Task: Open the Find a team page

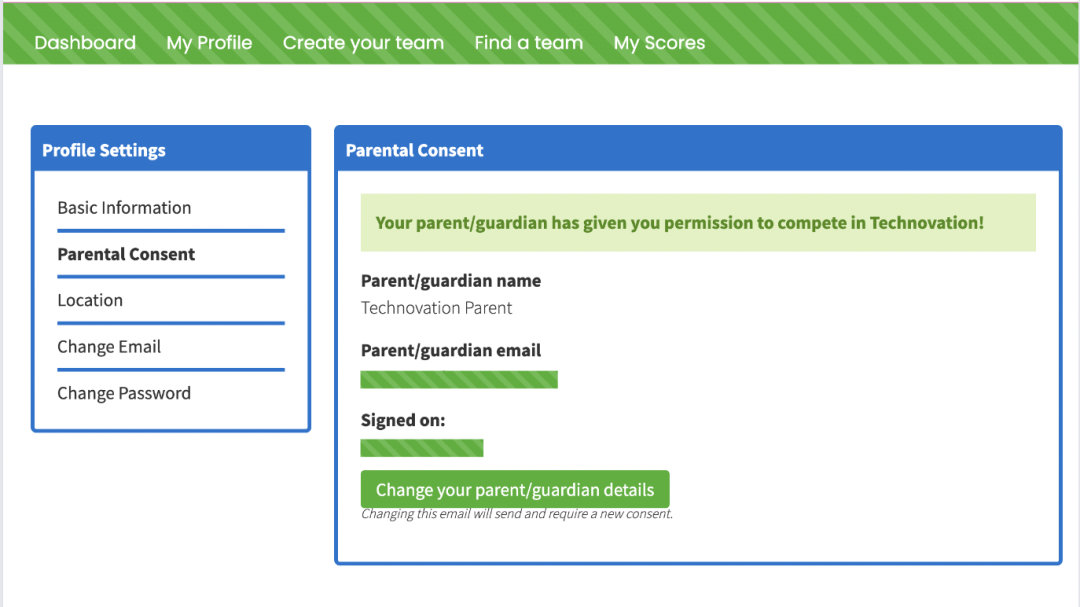Action: tap(528, 43)
